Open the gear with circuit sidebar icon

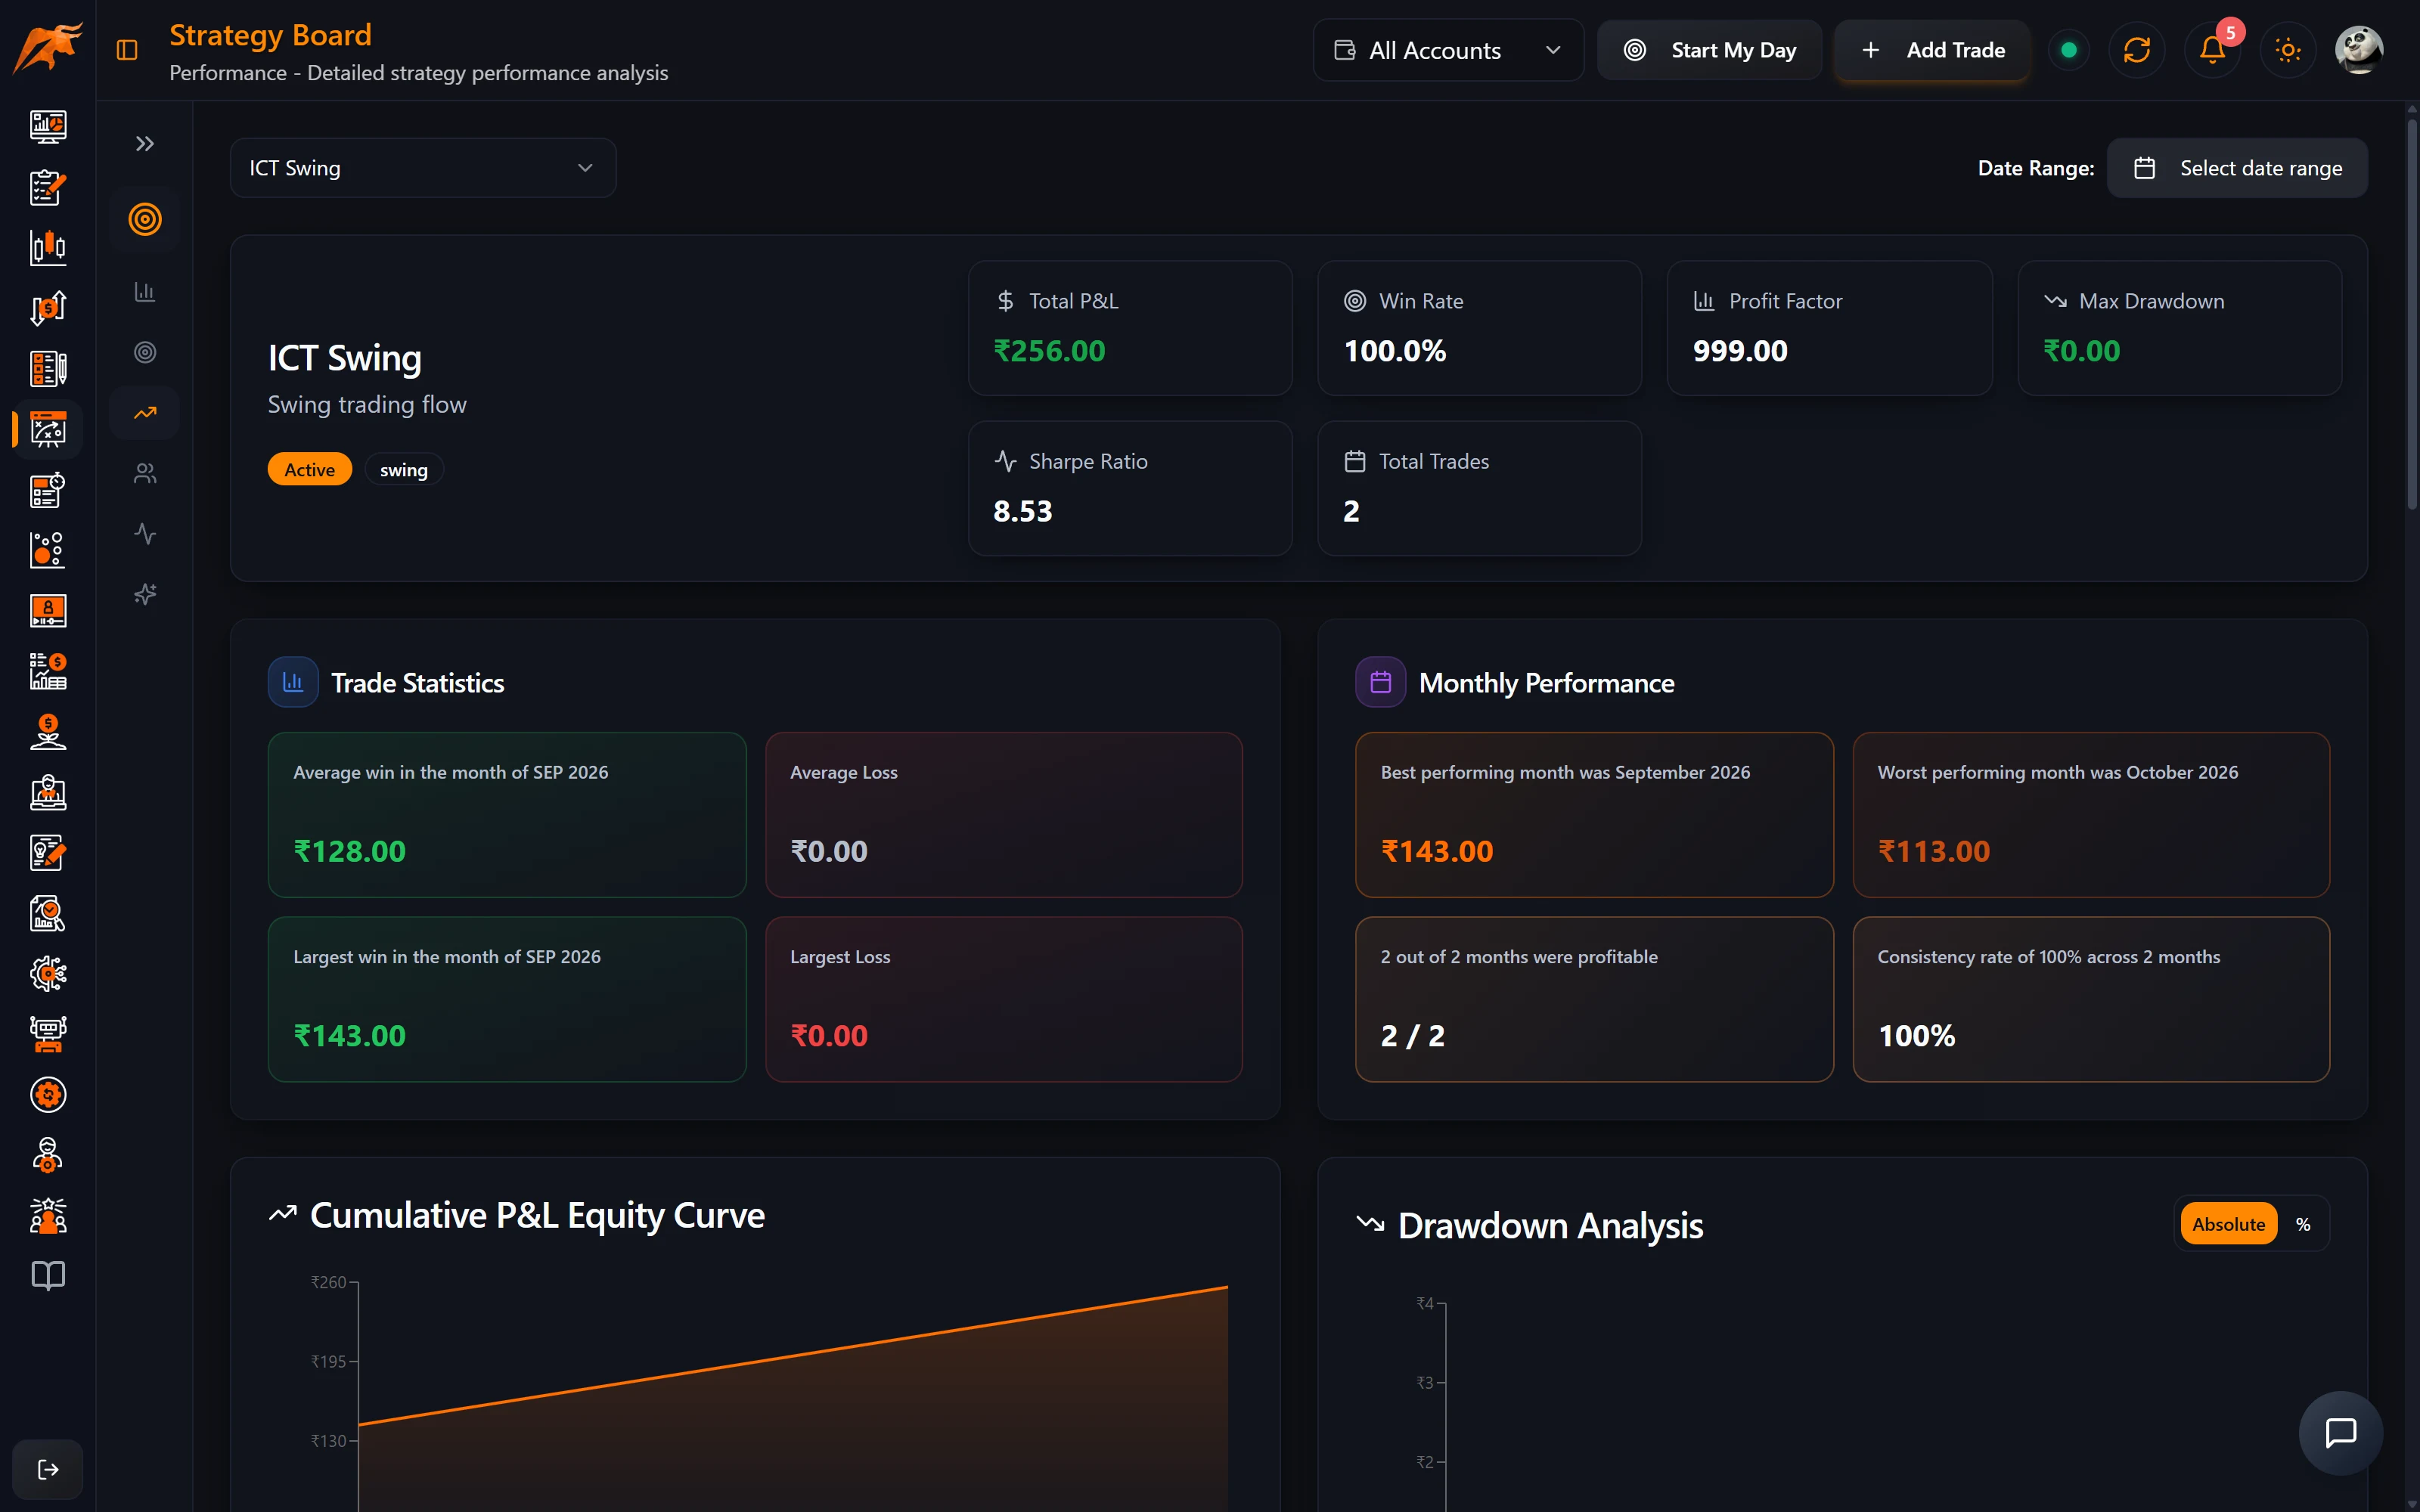(x=48, y=974)
